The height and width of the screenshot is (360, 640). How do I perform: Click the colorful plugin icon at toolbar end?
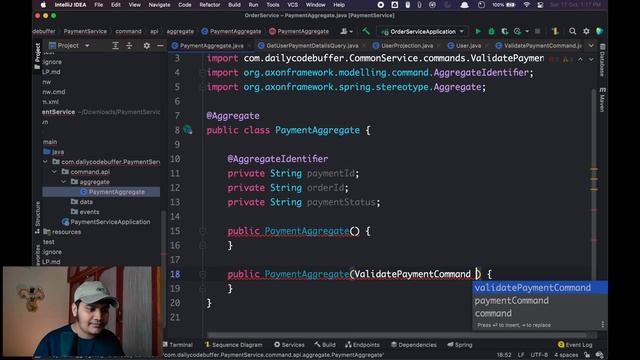click(x=600, y=31)
